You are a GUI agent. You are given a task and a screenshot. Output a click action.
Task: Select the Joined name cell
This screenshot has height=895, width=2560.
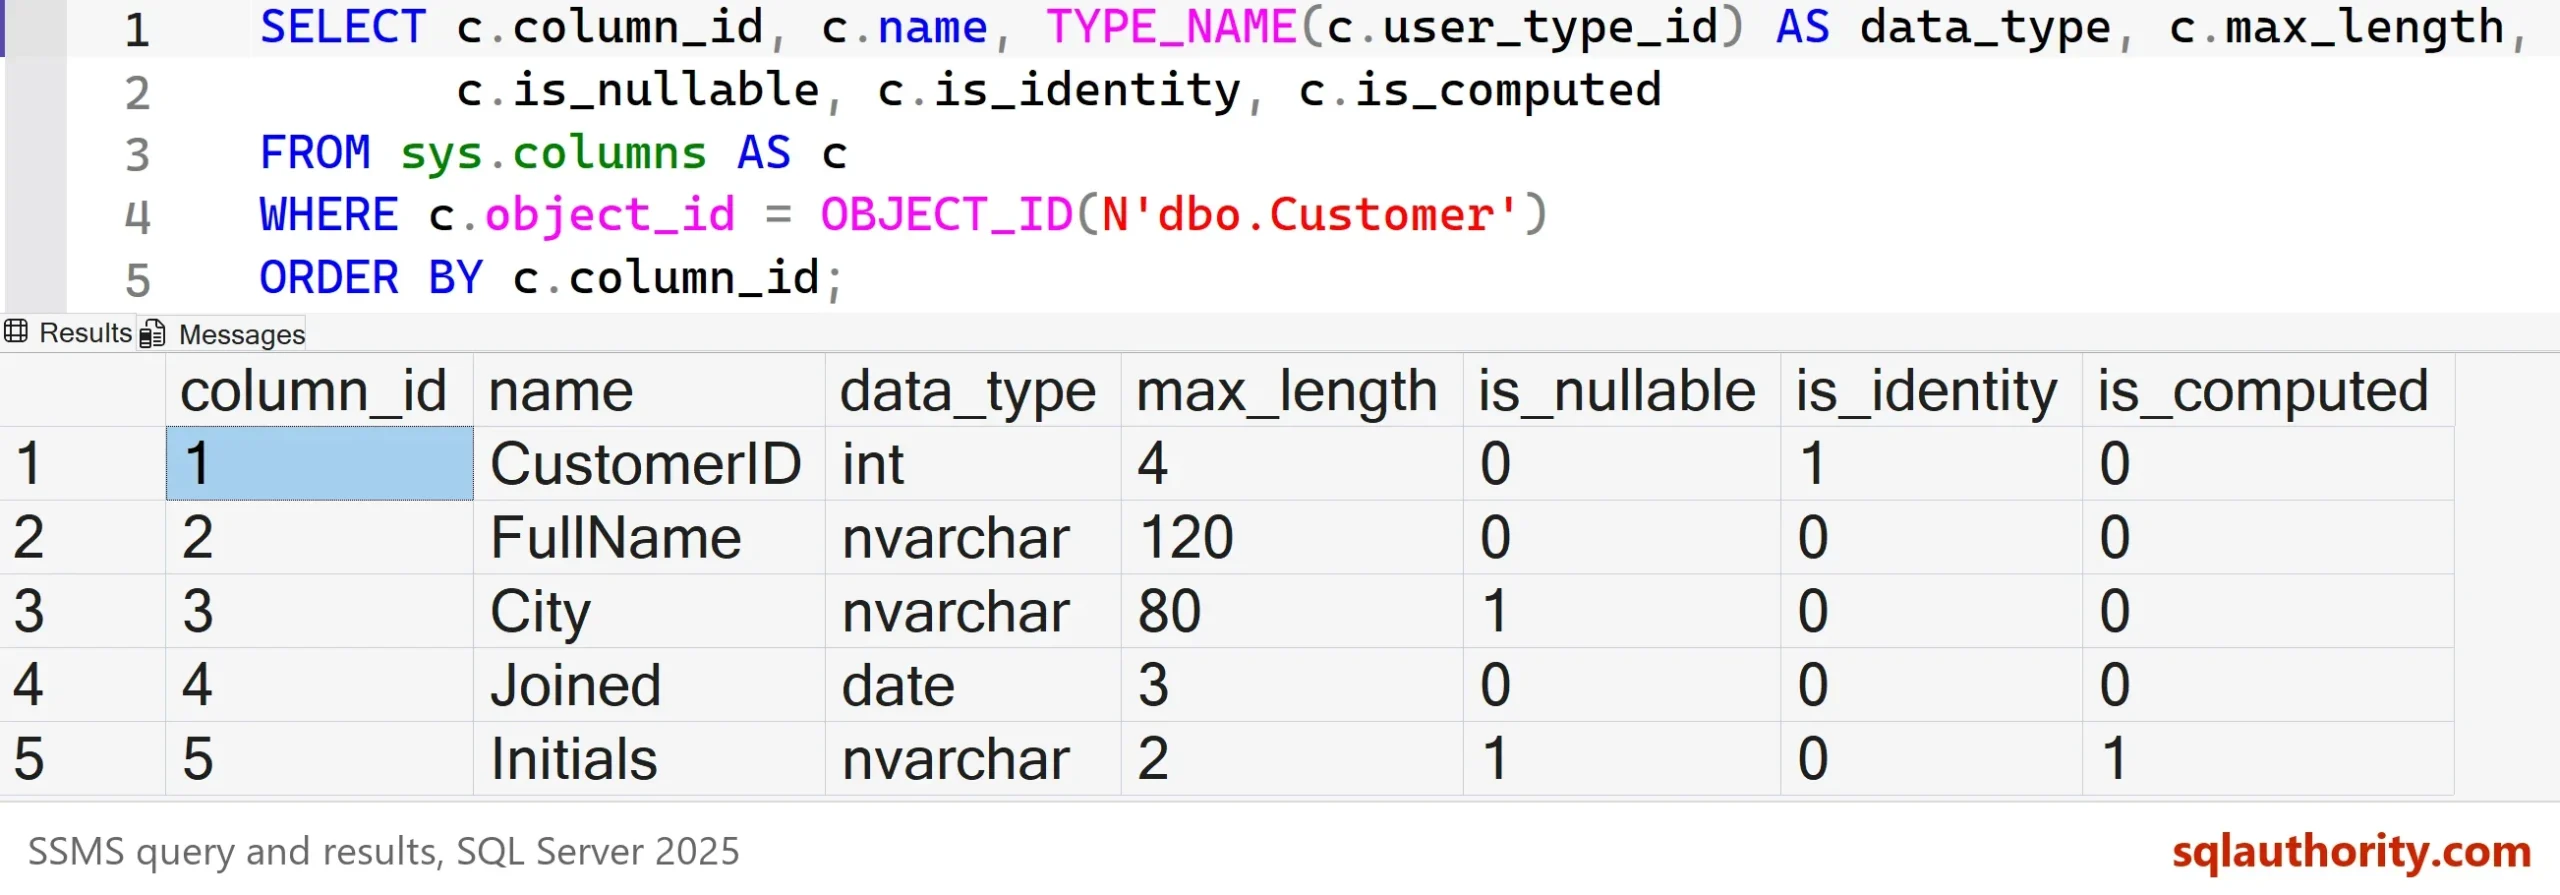coord(649,685)
